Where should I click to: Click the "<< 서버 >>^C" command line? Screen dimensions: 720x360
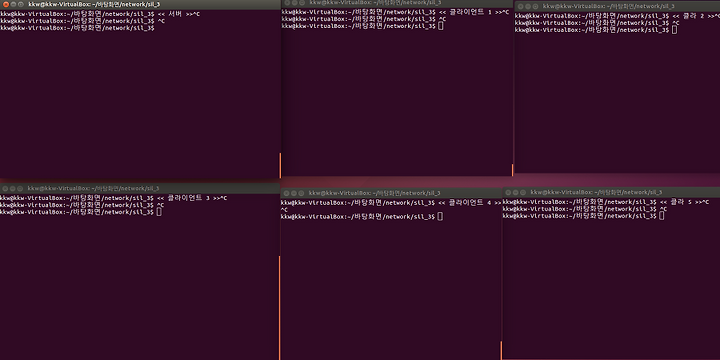179,14
